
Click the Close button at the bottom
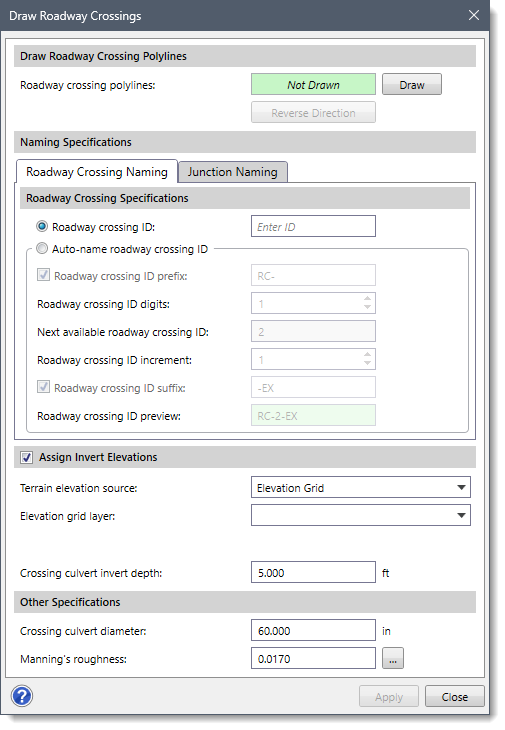coord(455,696)
